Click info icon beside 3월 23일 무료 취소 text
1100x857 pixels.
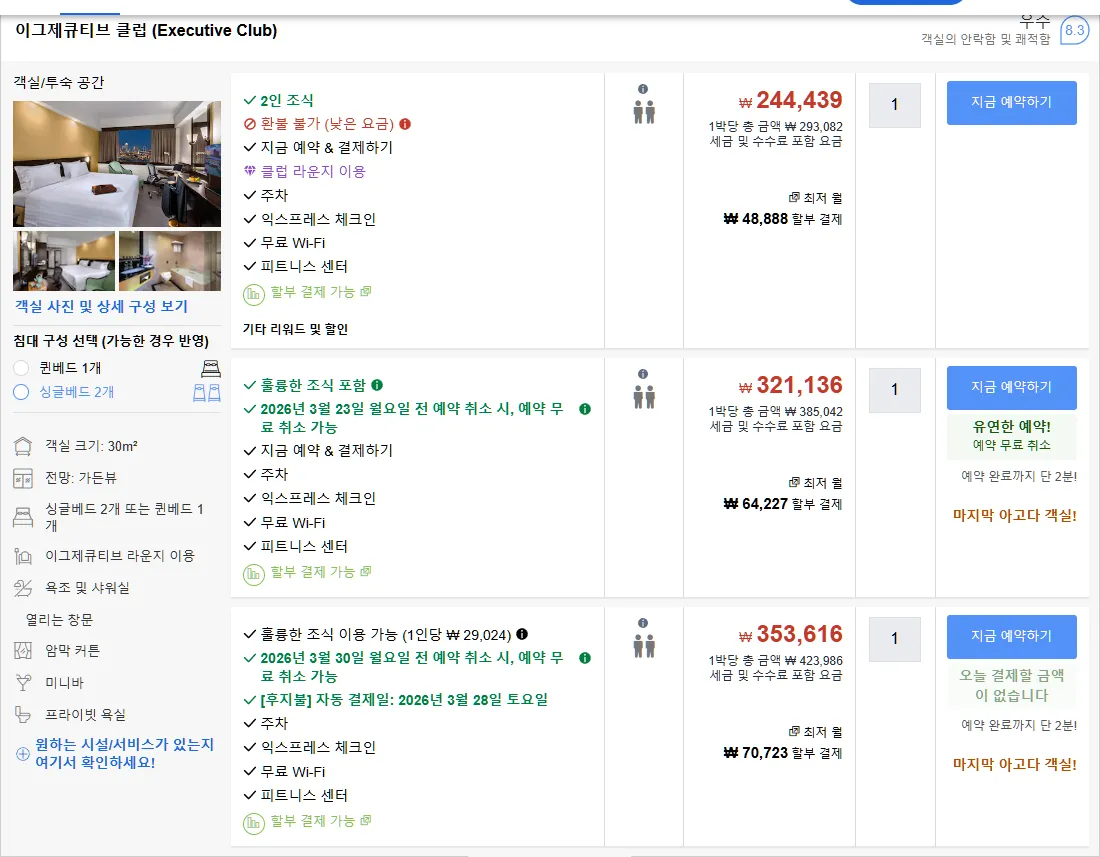coord(585,409)
